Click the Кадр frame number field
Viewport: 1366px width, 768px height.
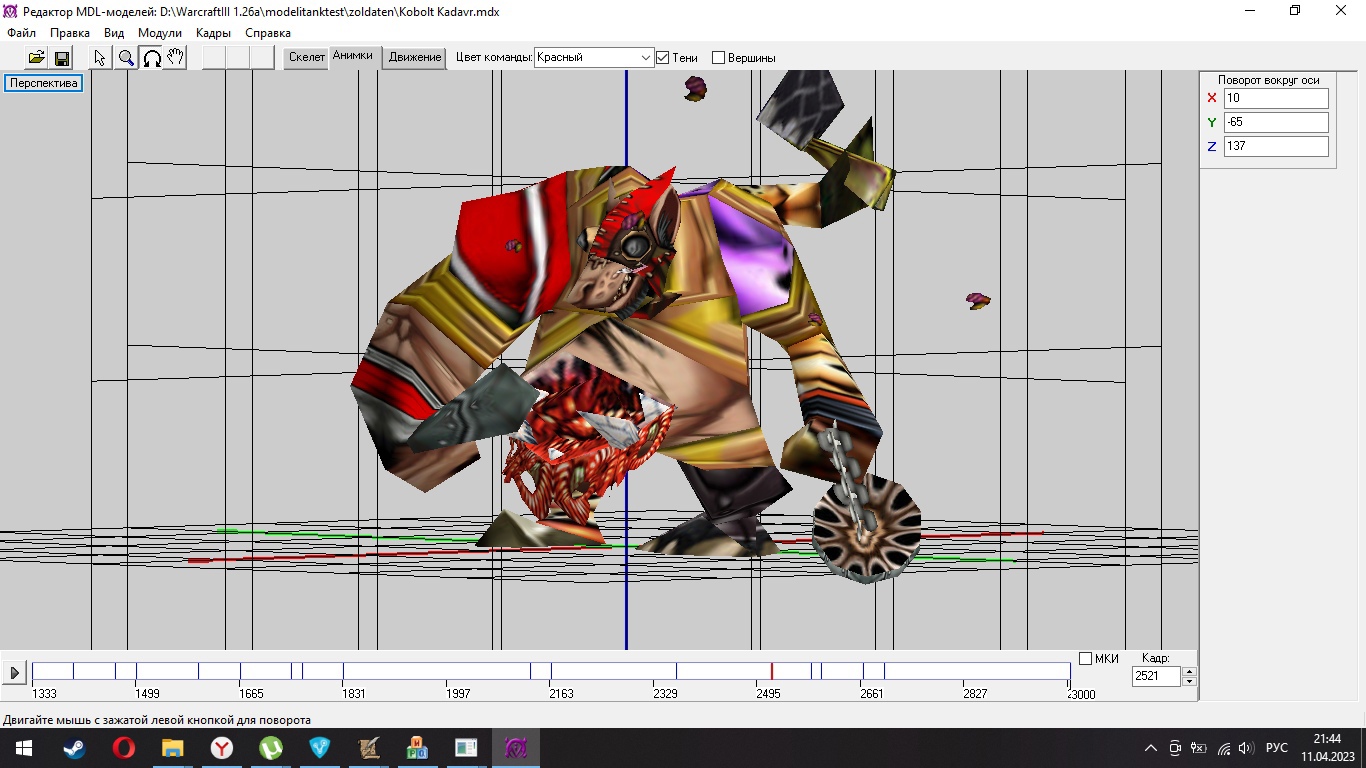pos(1156,676)
